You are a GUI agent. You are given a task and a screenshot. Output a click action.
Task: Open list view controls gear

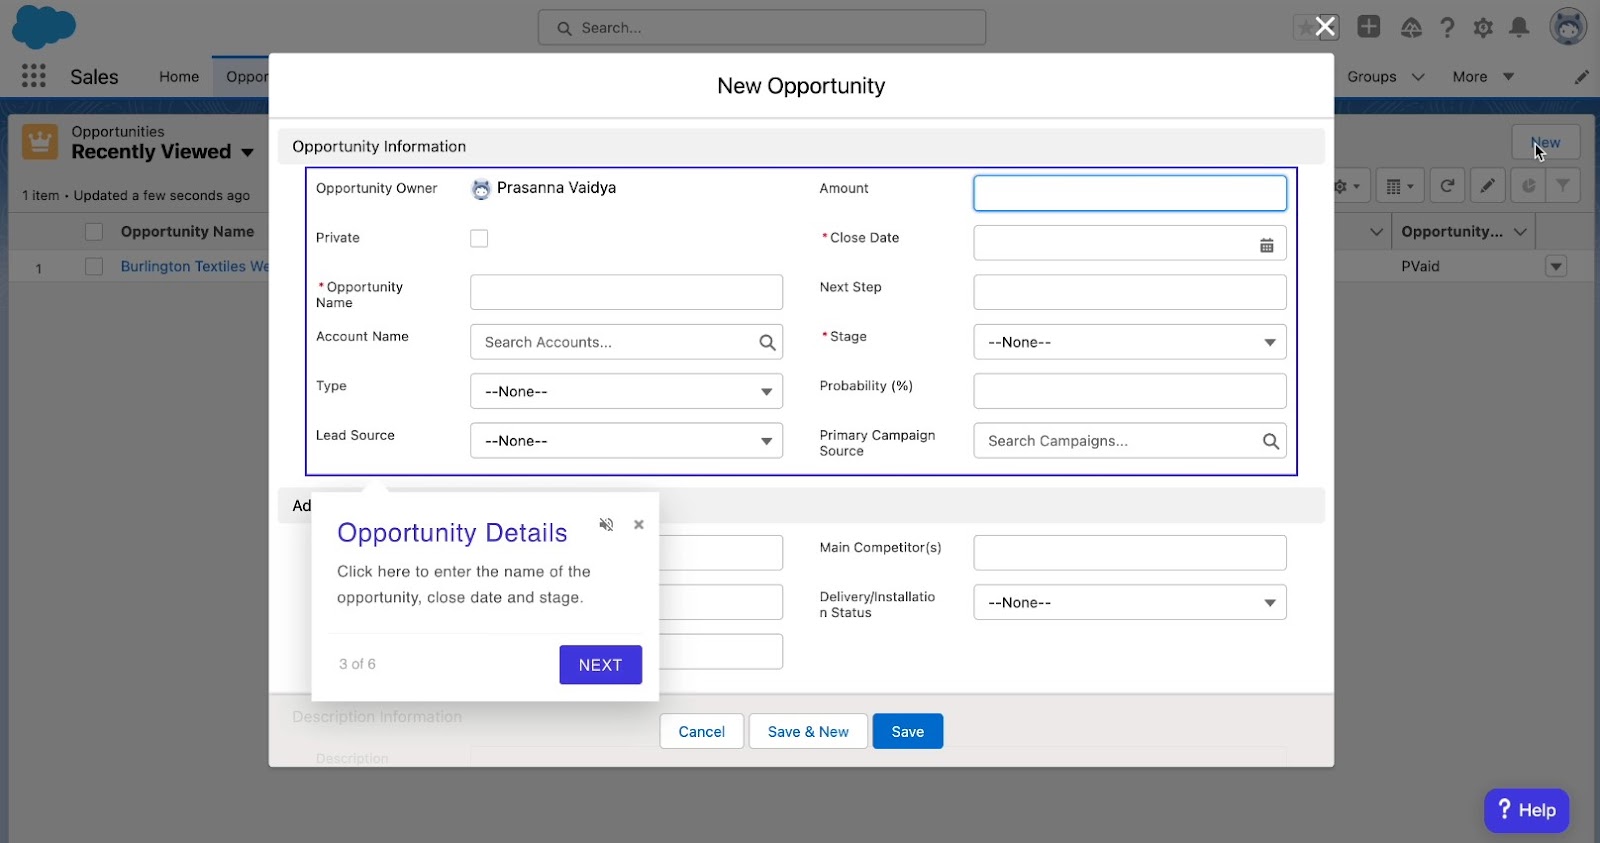point(1347,186)
